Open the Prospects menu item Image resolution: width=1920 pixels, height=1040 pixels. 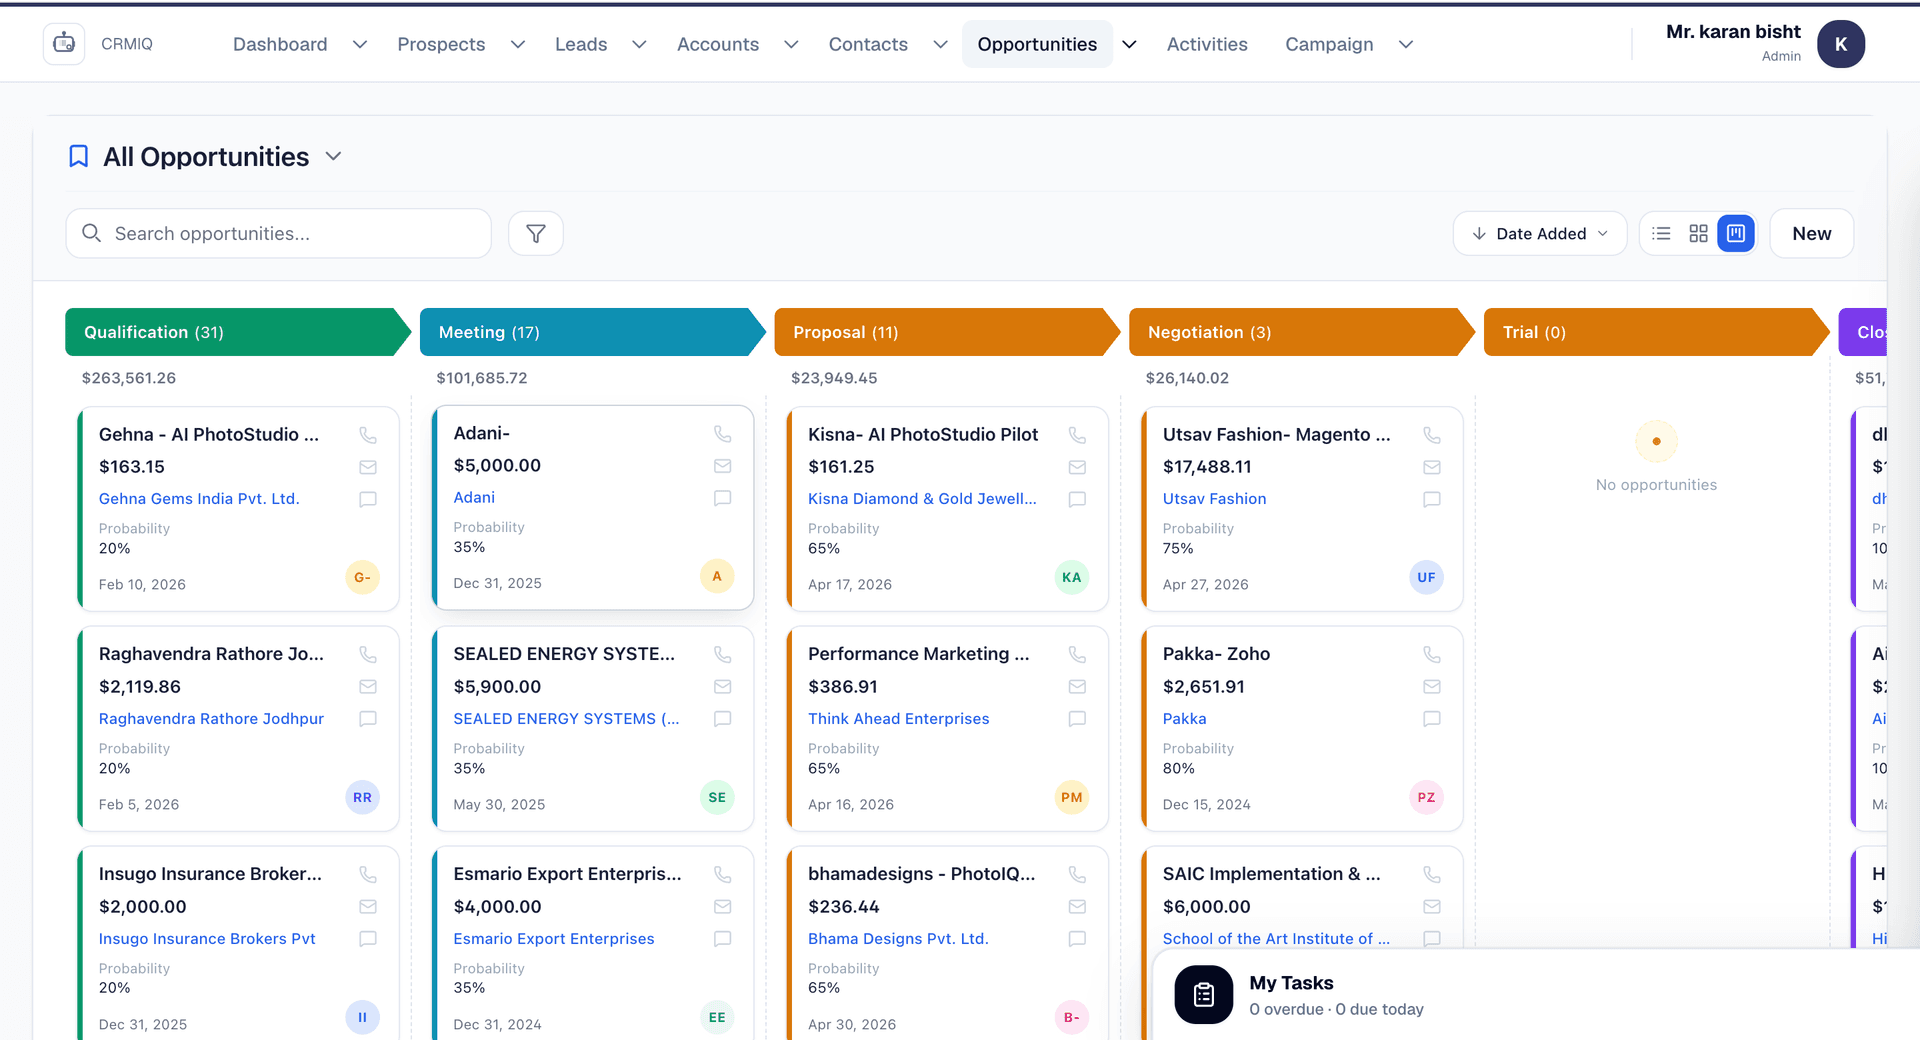pyautogui.click(x=441, y=44)
